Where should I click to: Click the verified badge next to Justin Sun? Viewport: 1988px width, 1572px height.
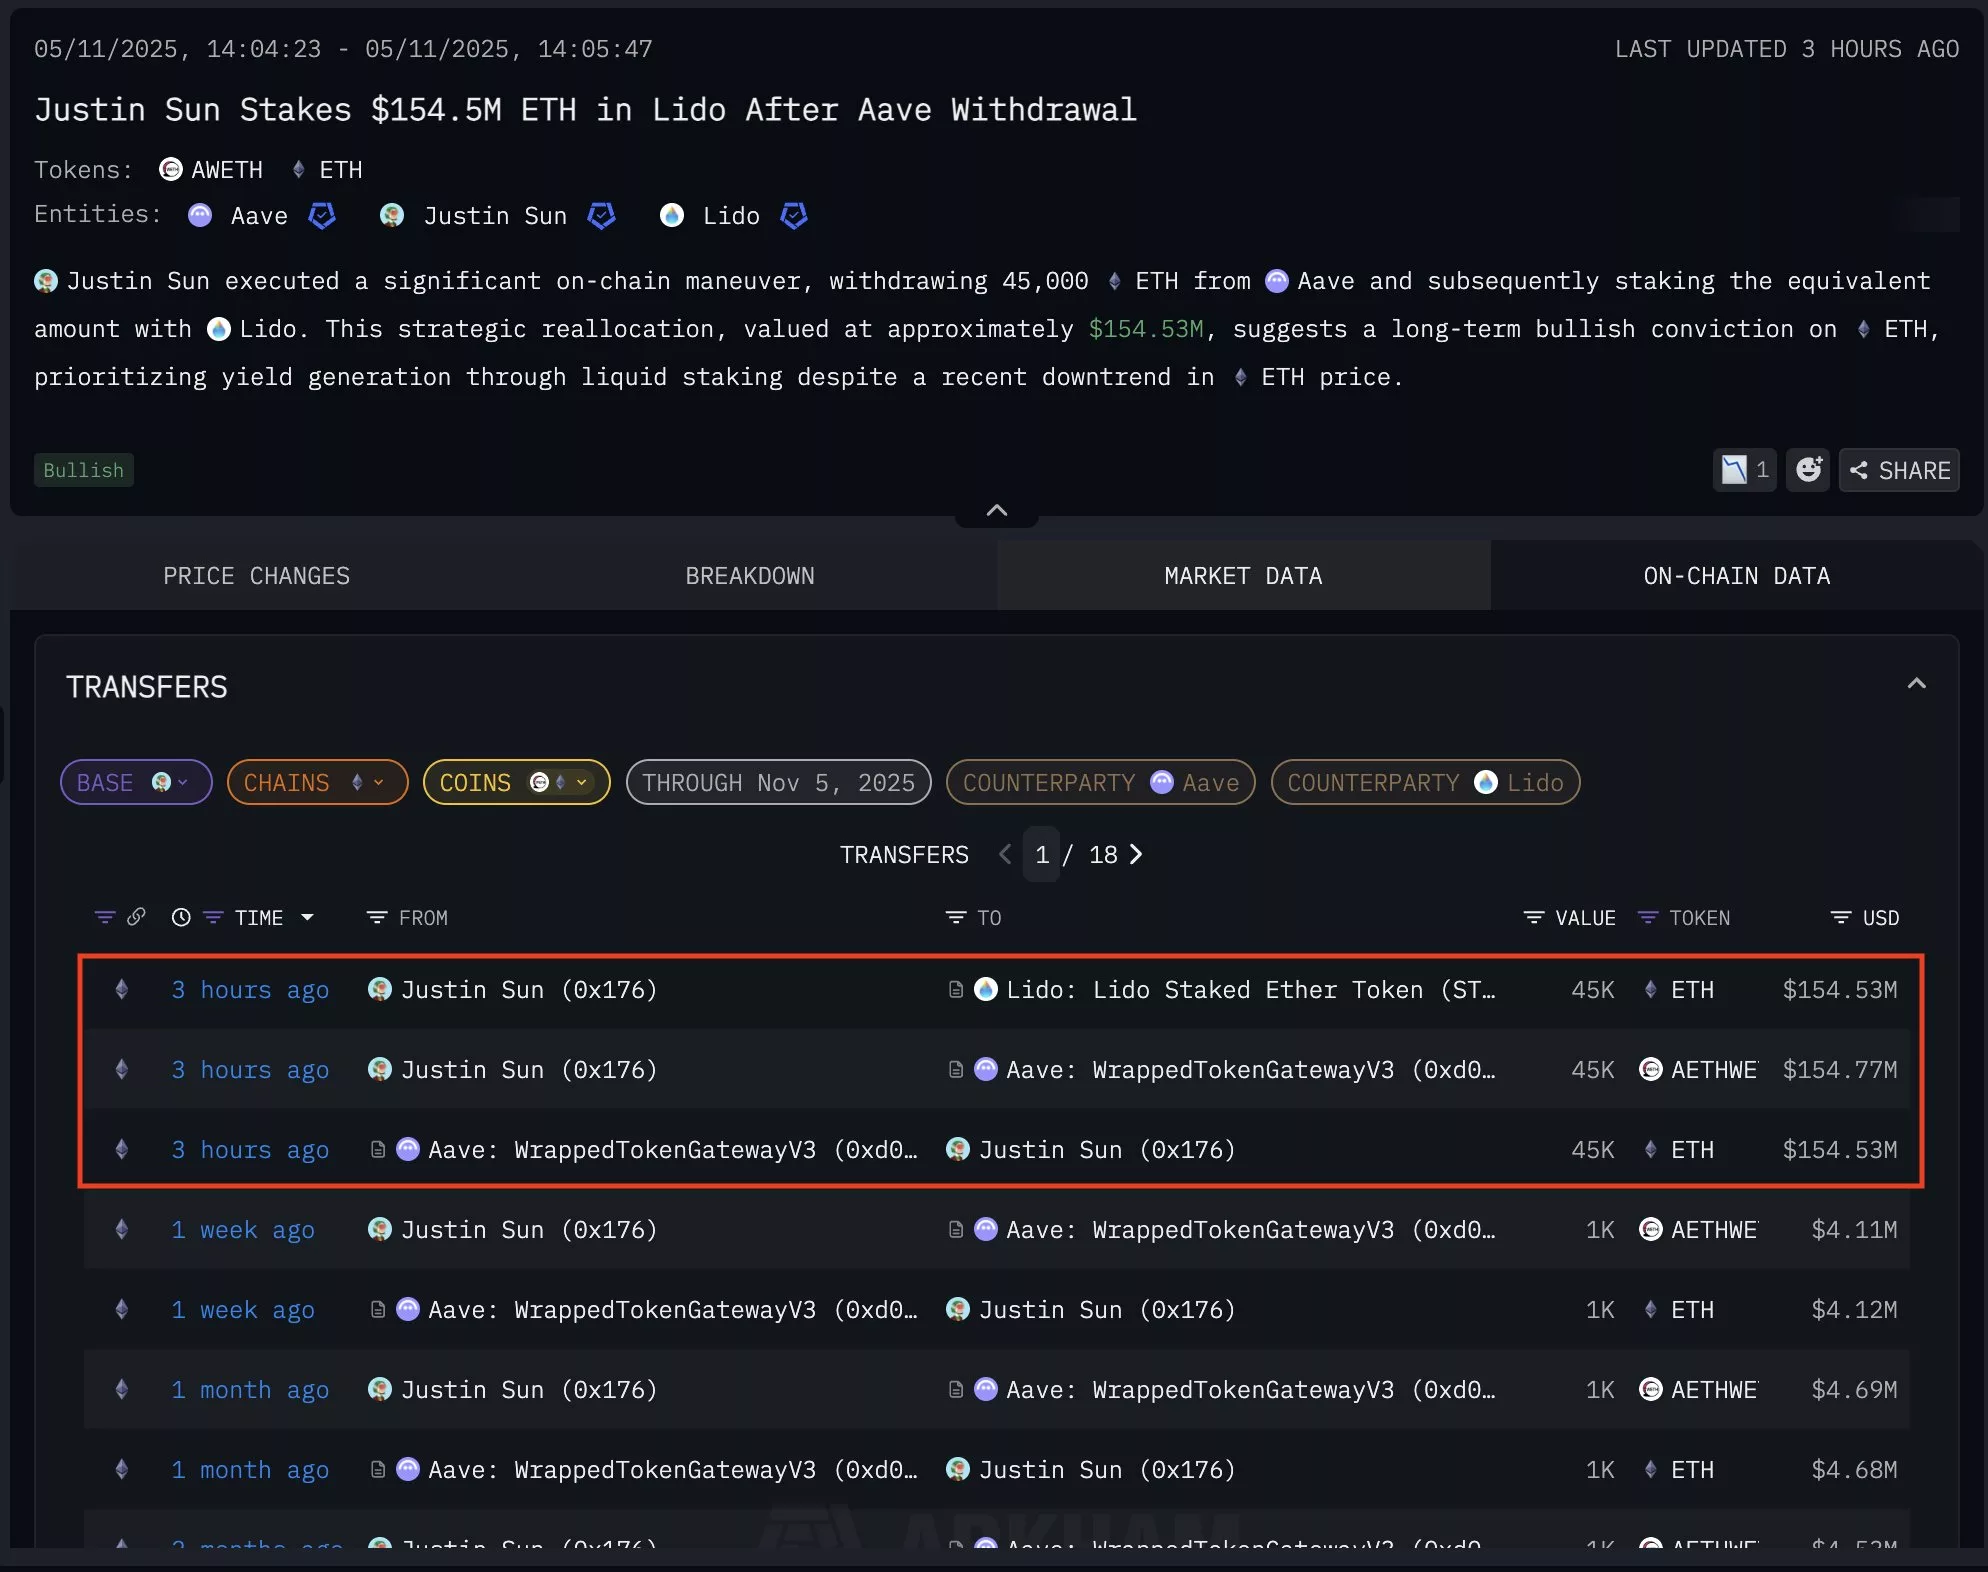(602, 216)
